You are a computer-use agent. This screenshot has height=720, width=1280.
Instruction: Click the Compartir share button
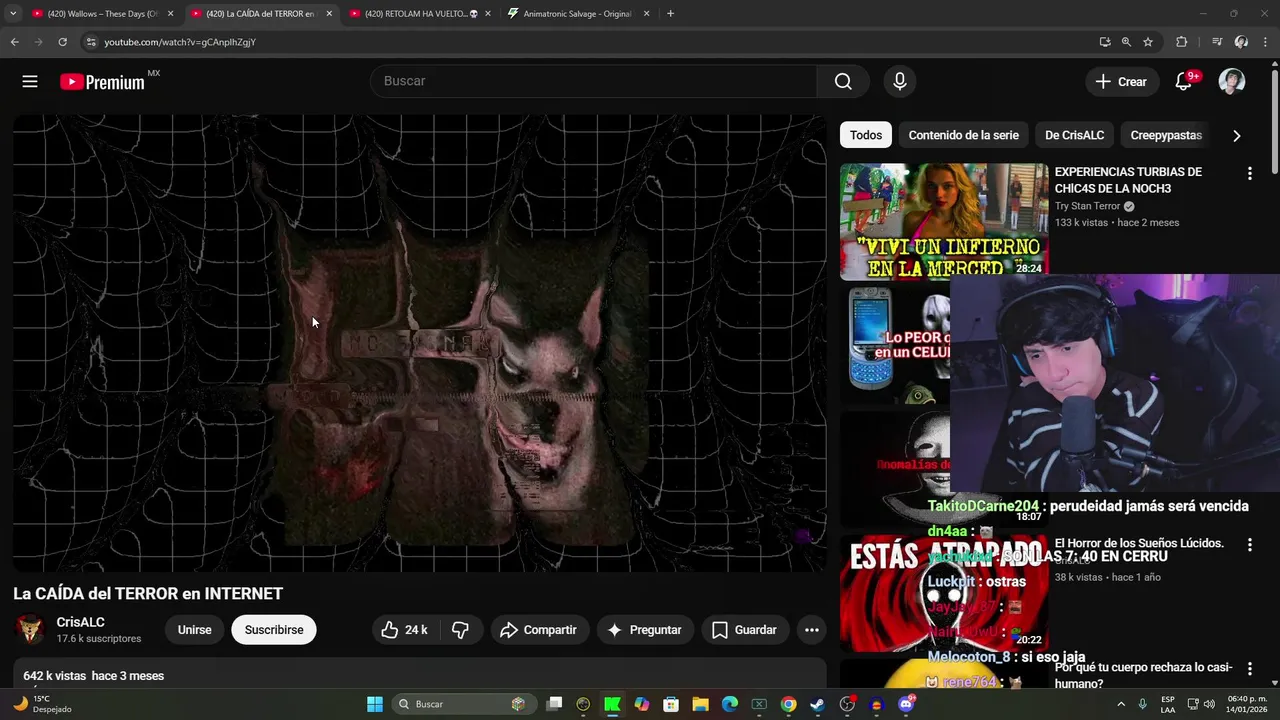tap(539, 630)
